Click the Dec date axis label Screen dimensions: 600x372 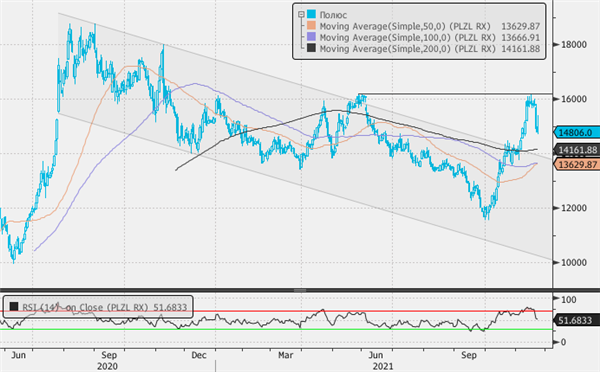pos(199,355)
